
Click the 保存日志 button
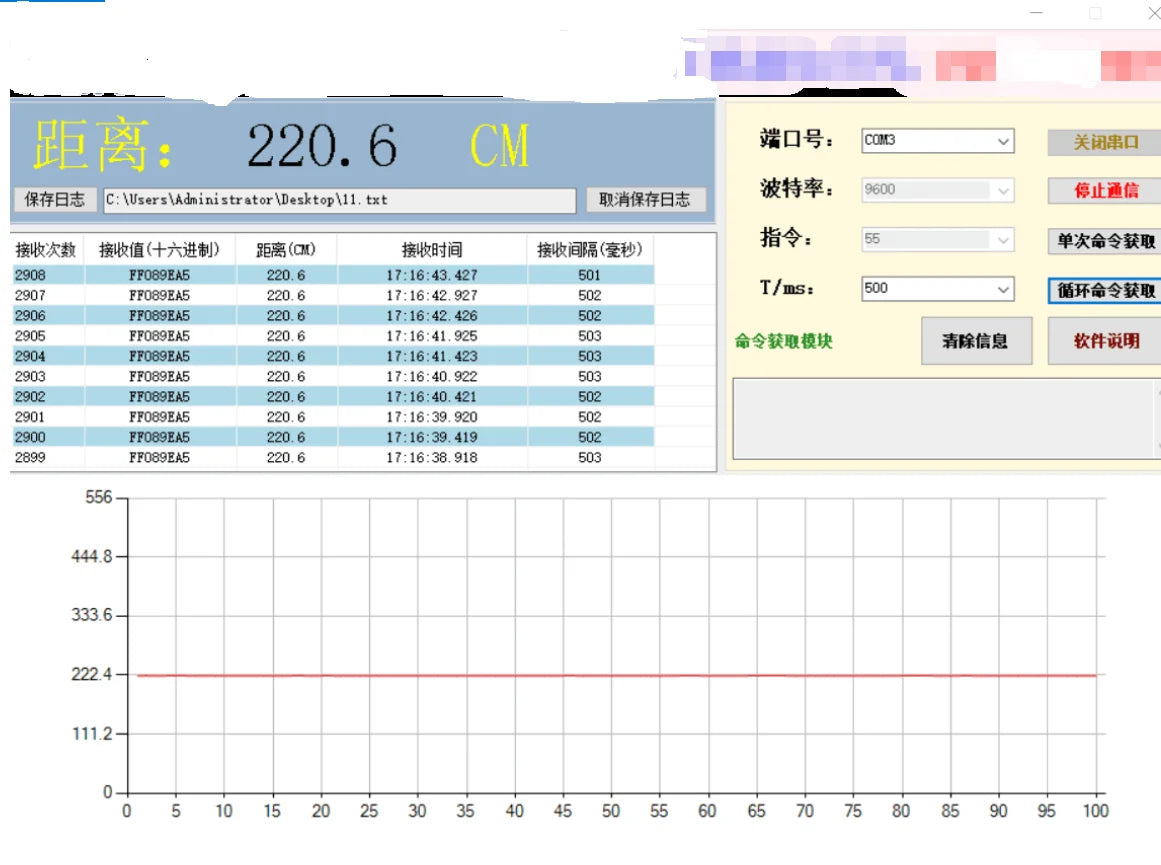(x=54, y=200)
